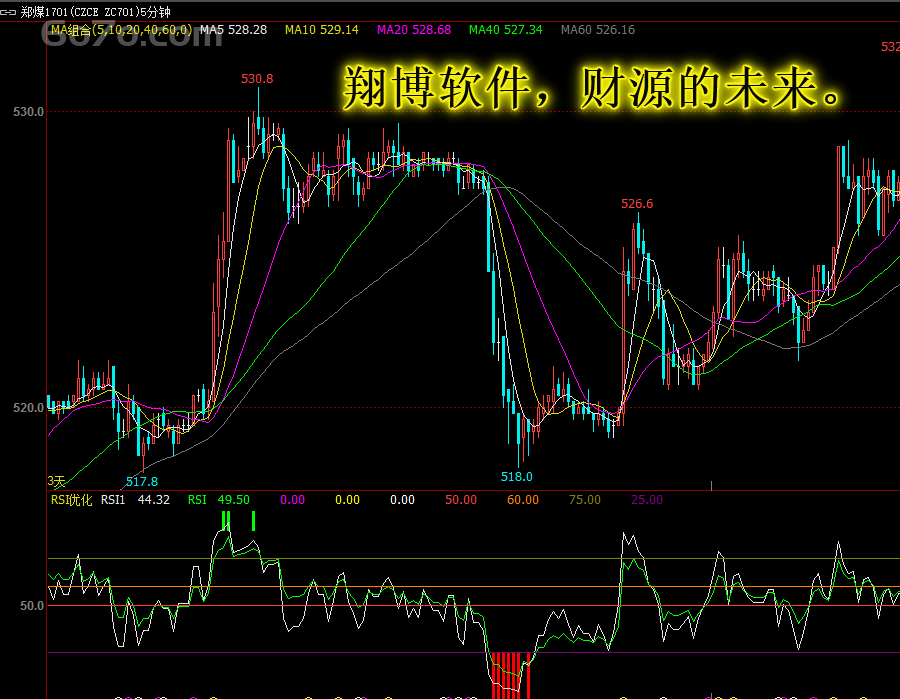This screenshot has width=900, height=699.
Task: Click the magenta 0.00 value in RSI header
Action: click(x=292, y=500)
